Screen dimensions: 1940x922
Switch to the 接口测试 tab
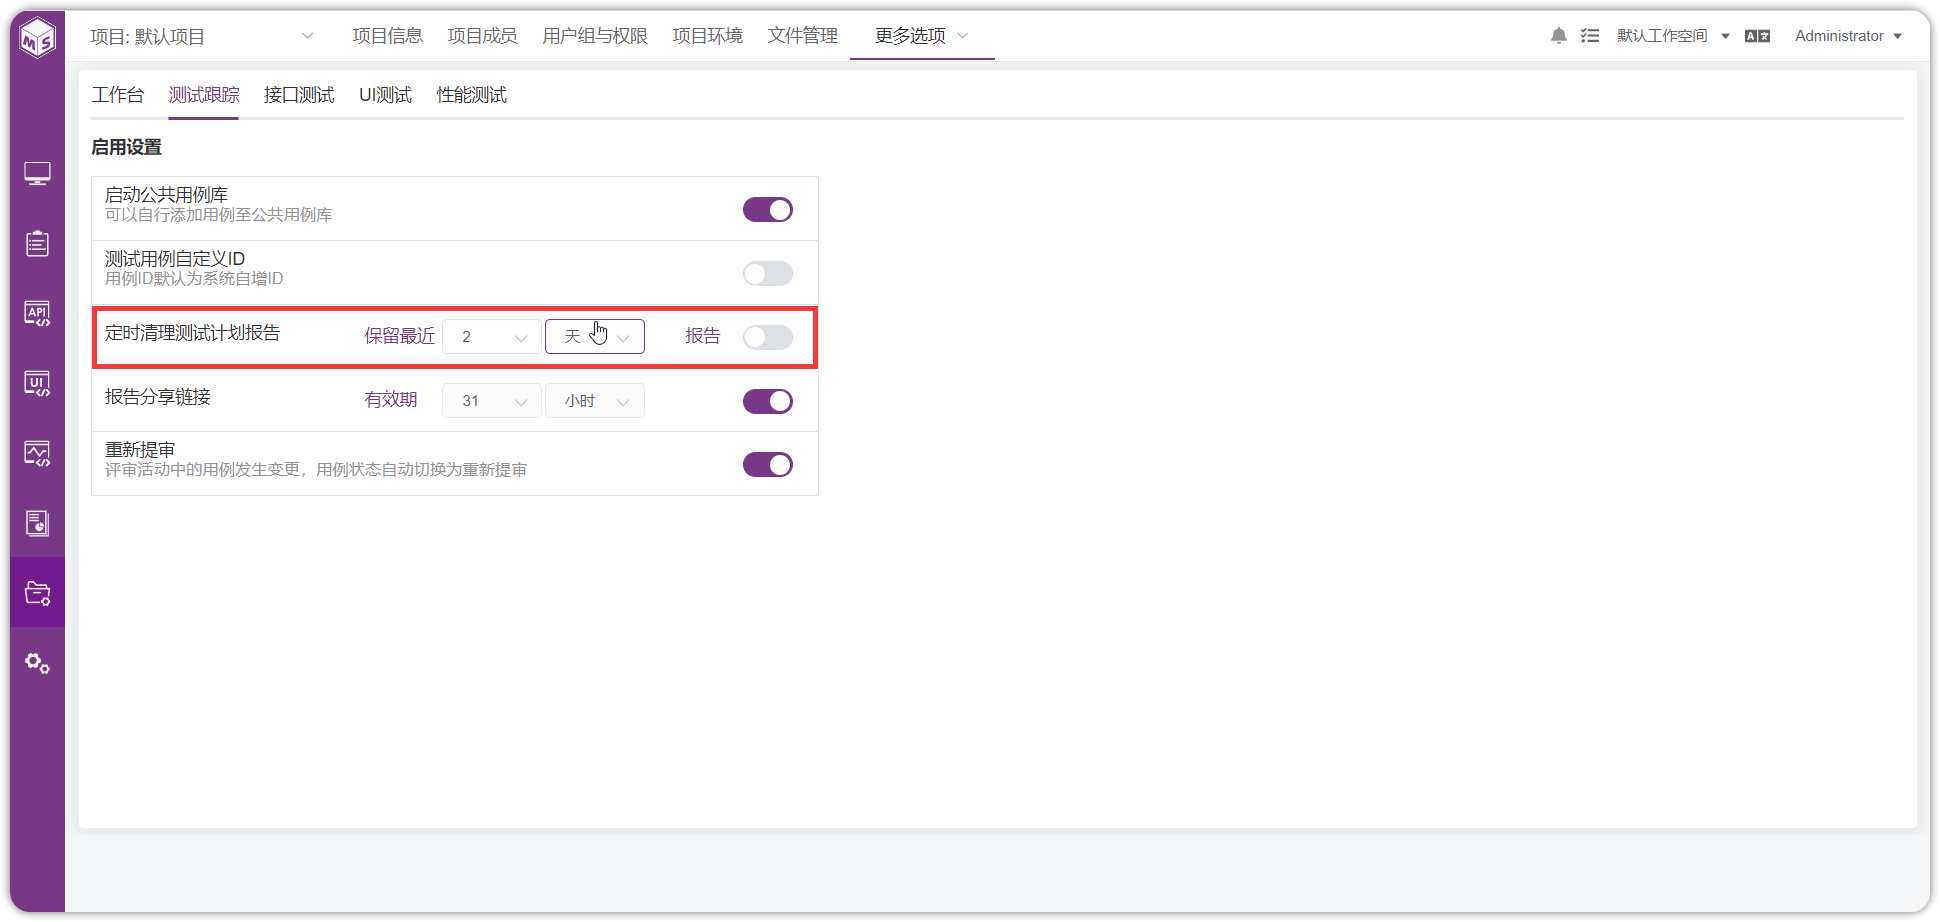click(299, 95)
